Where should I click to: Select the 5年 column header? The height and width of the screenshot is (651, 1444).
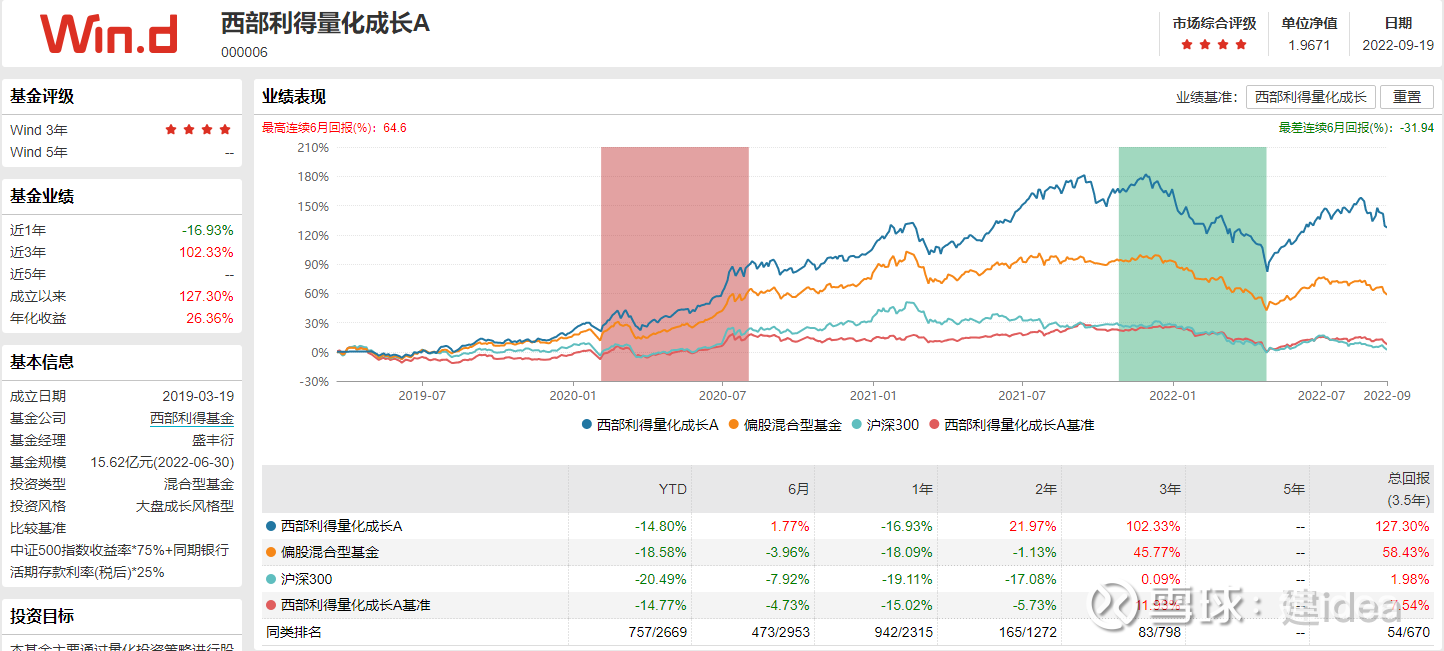(1294, 490)
